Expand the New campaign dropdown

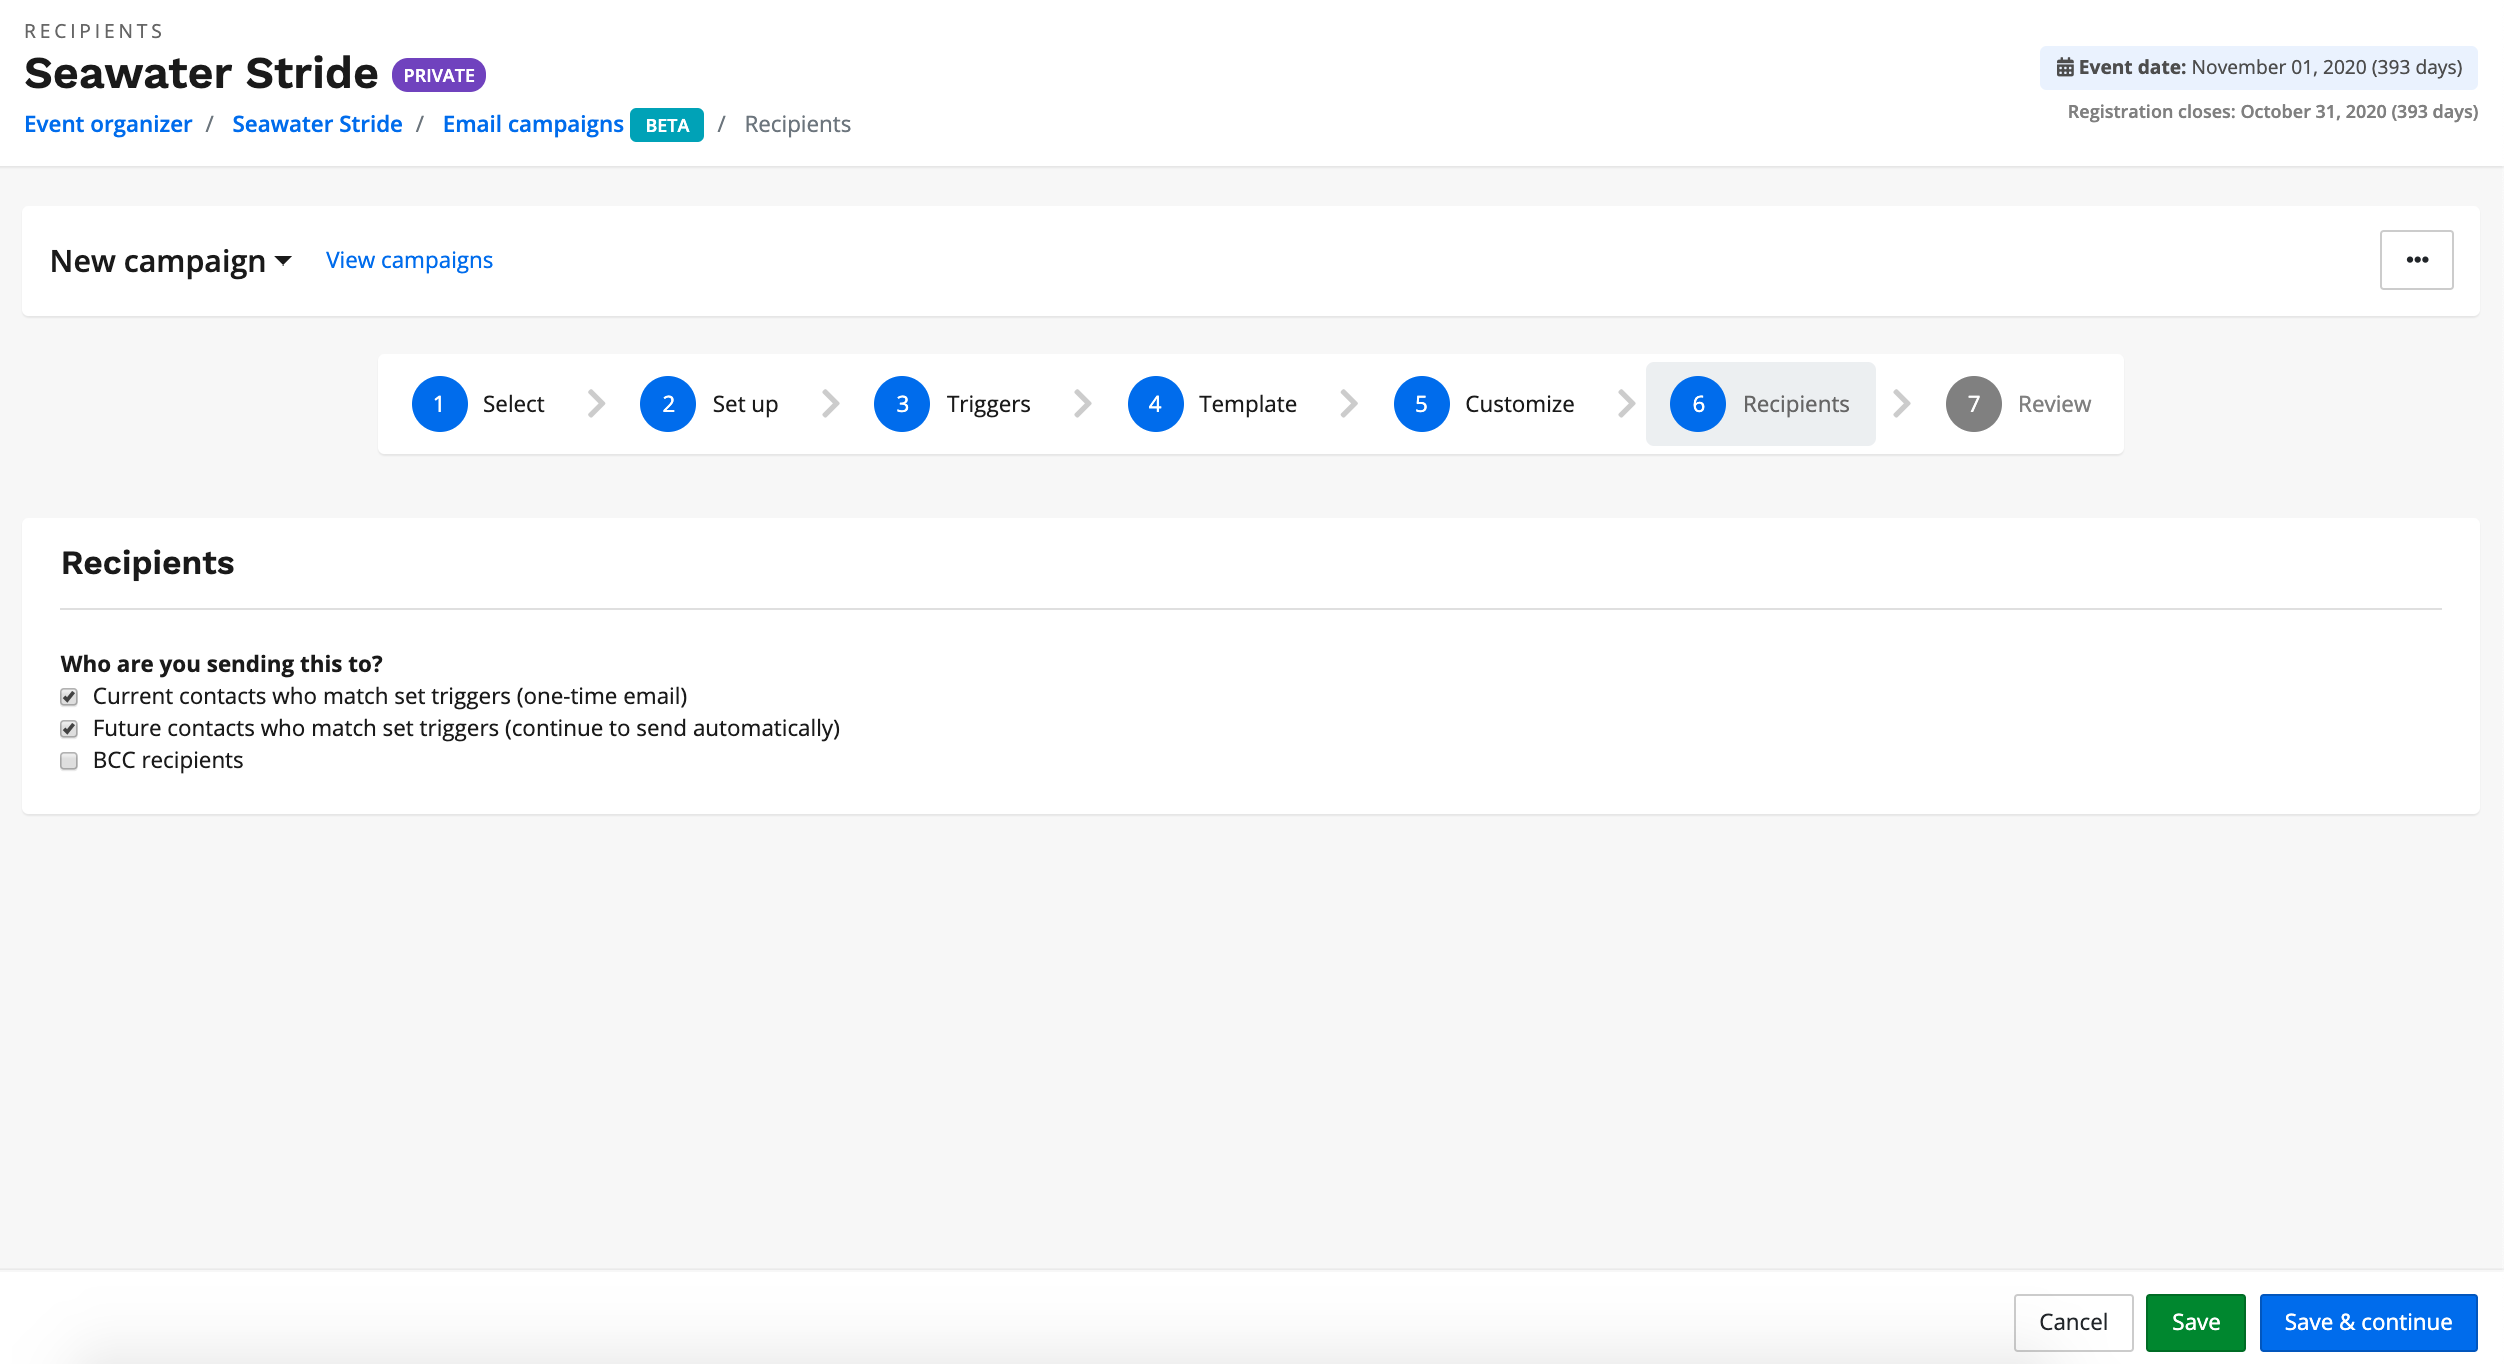pyautogui.click(x=171, y=261)
